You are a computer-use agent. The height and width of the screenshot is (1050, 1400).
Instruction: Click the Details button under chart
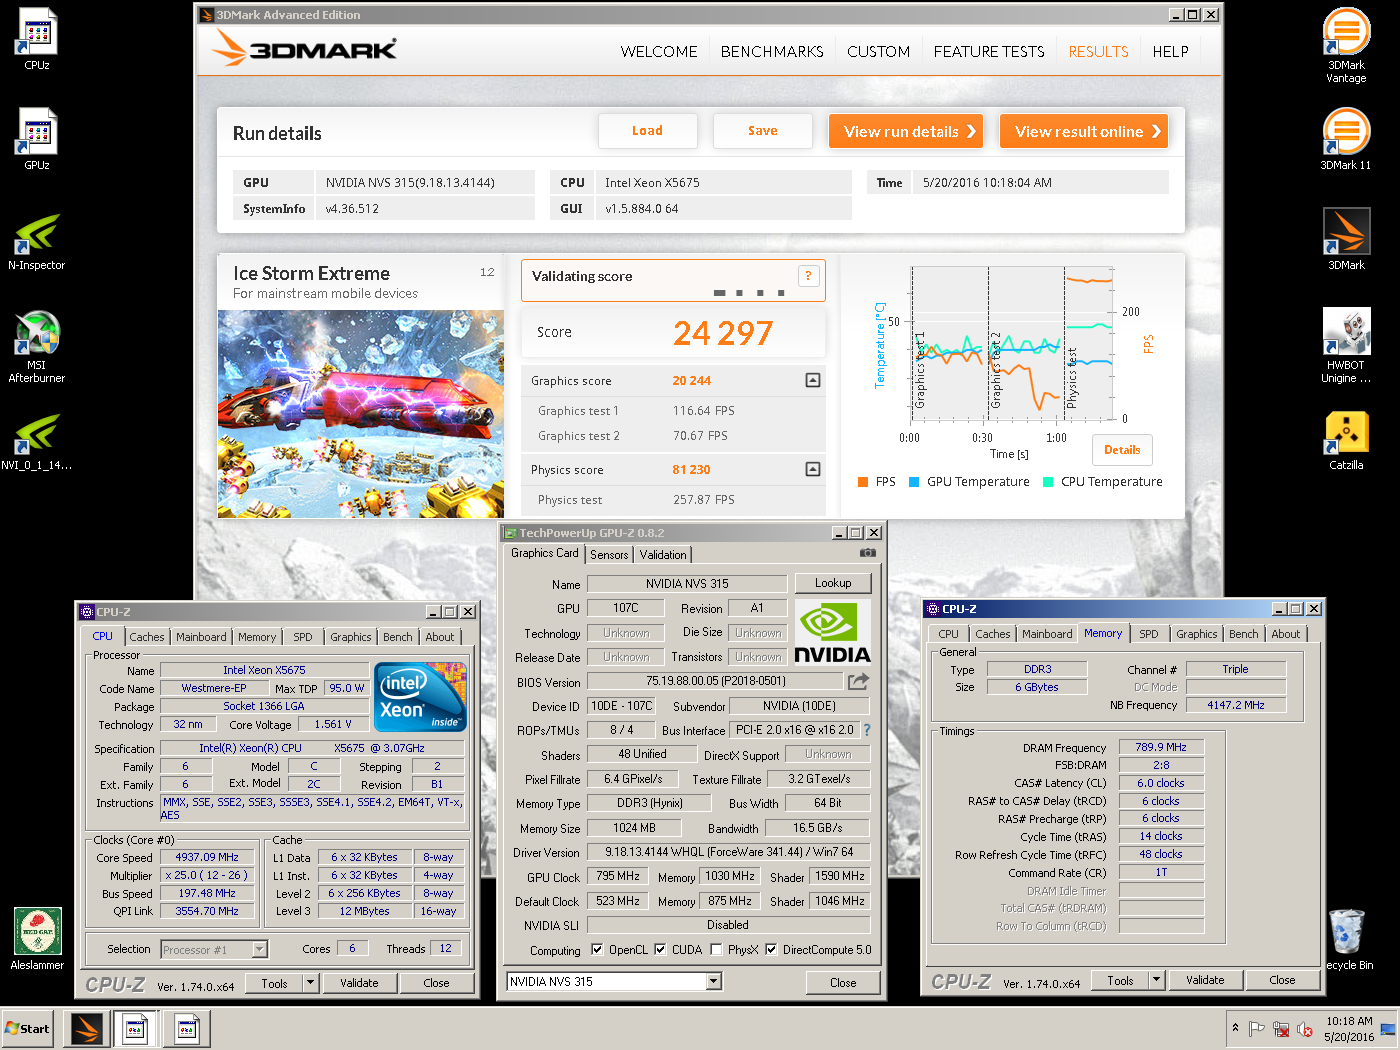(1122, 450)
